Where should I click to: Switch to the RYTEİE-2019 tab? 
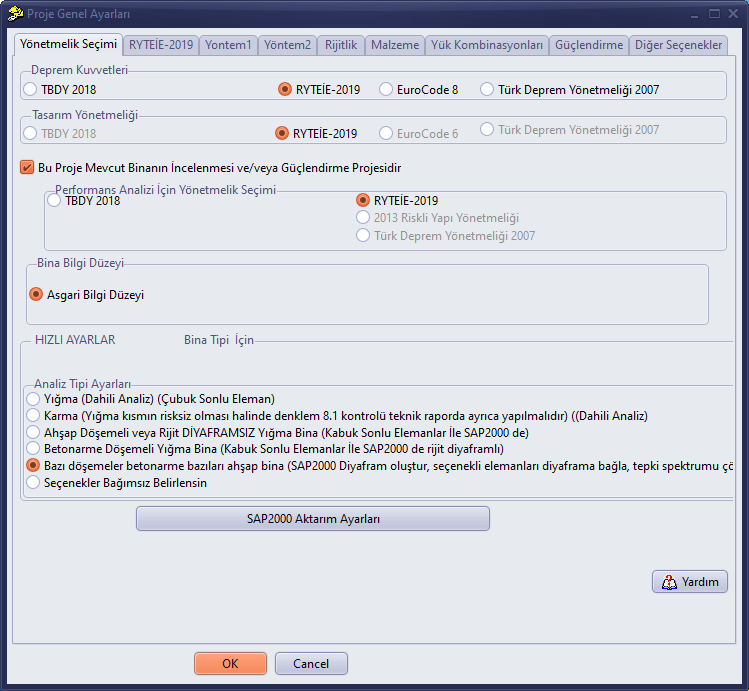click(161, 45)
